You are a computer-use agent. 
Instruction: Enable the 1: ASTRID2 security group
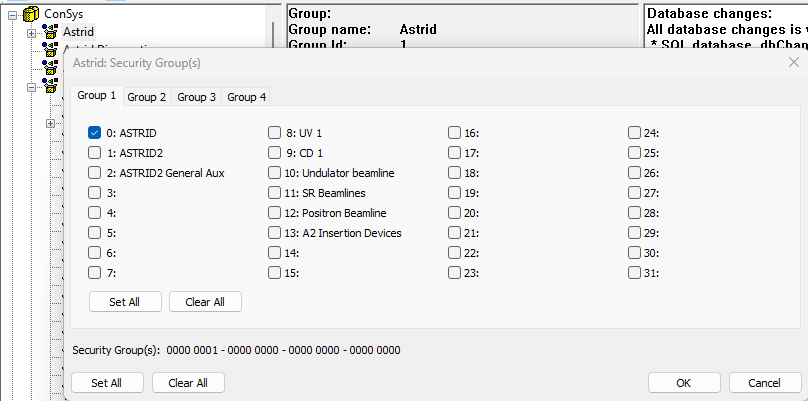tap(95, 153)
